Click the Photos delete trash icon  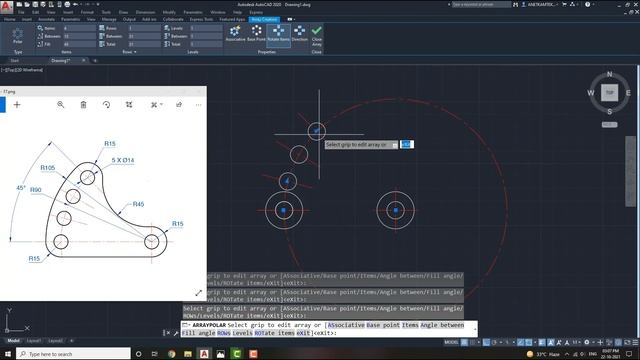[83, 105]
